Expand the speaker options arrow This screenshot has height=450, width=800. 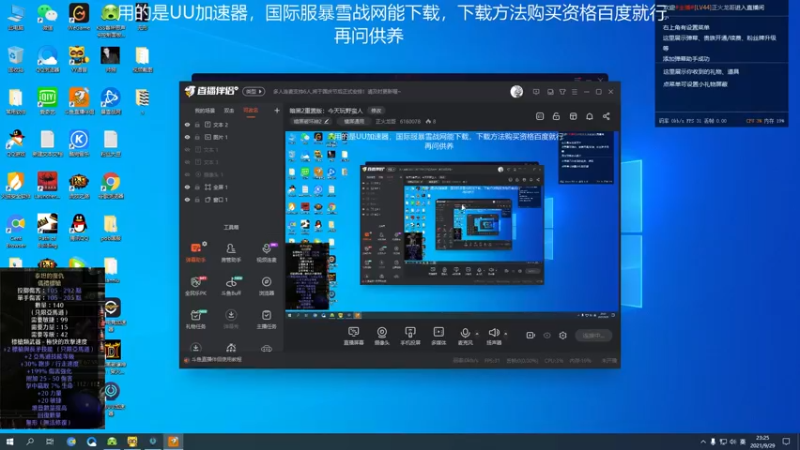(506, 334)
